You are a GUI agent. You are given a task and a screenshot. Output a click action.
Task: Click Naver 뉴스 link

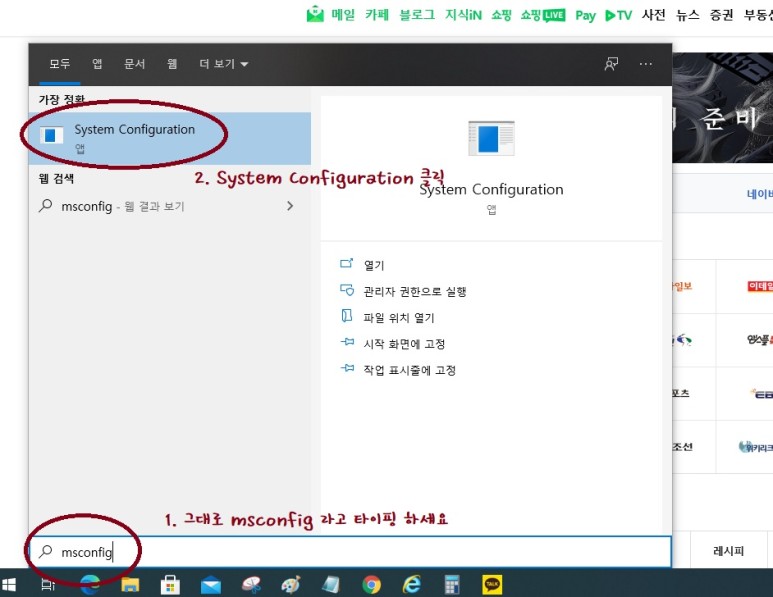(687, 15)
